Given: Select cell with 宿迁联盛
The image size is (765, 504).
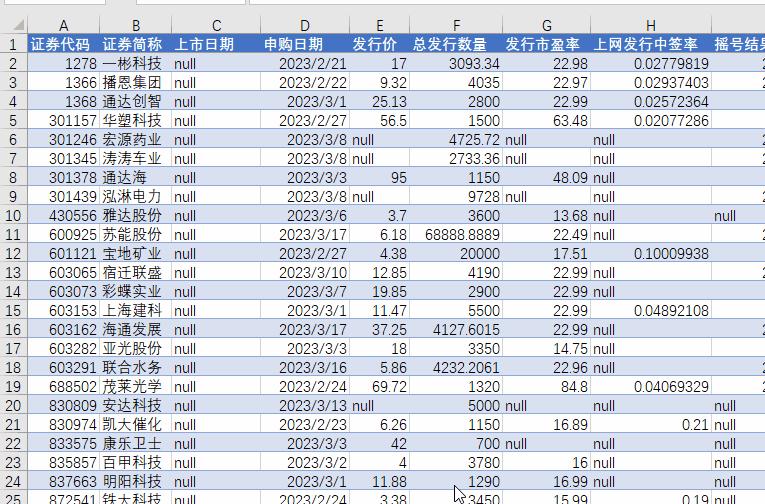Looking at the screenshot, I should (x=136, y=273).
